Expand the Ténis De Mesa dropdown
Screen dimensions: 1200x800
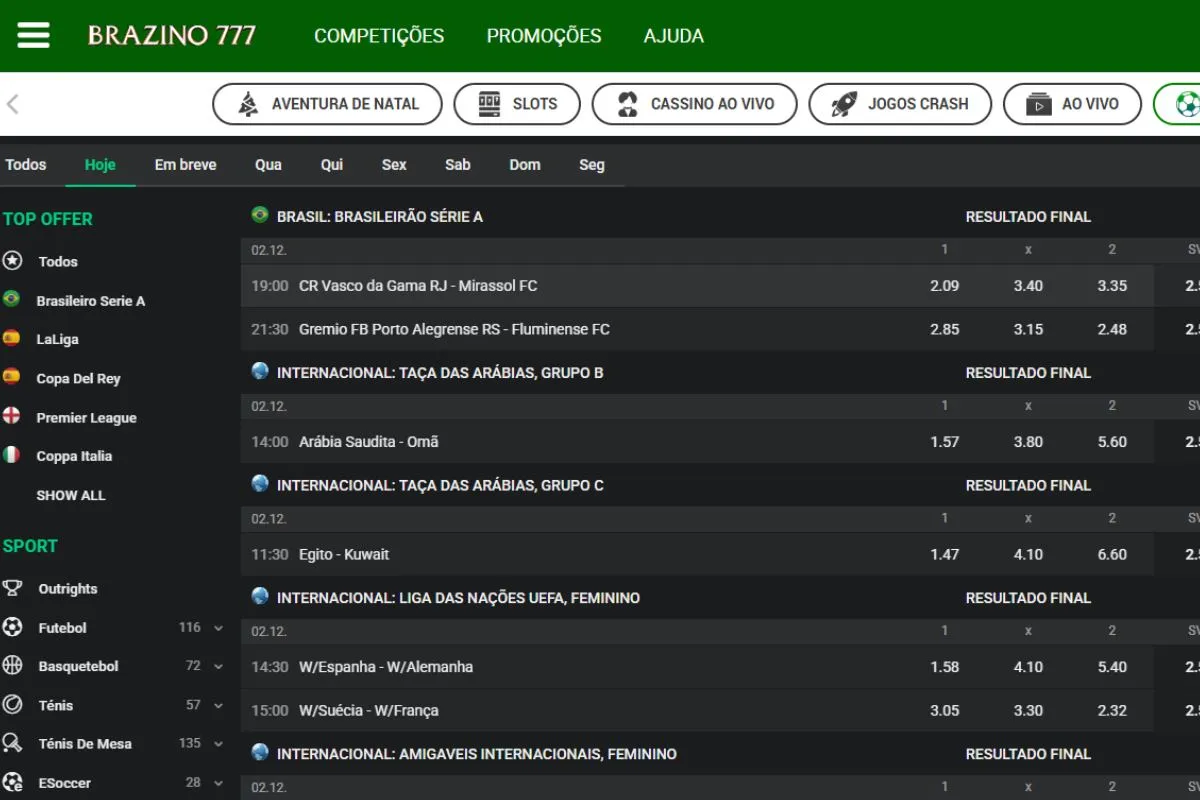click(218, 744)
